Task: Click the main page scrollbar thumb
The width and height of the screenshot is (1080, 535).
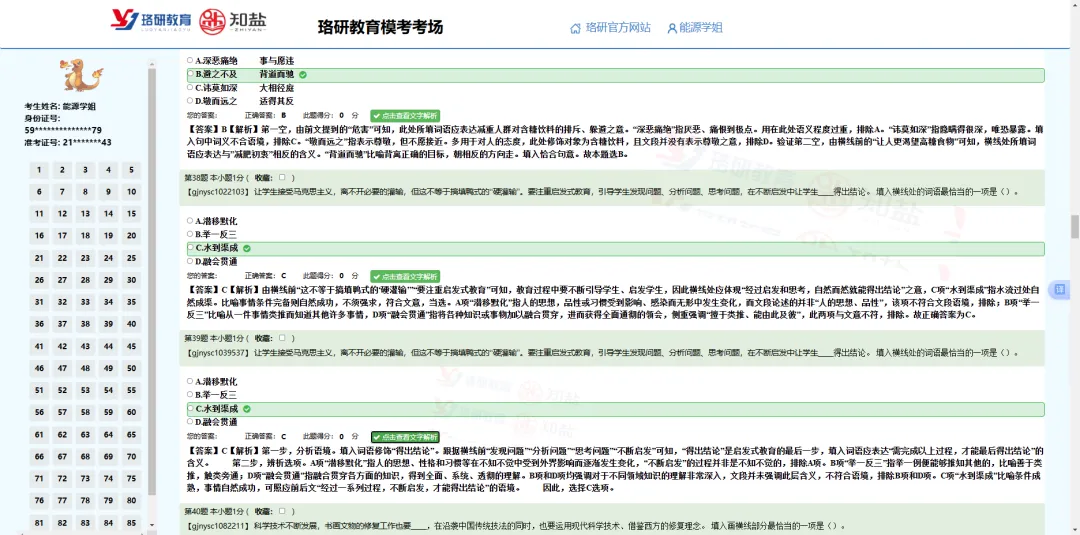Action: click(1074, 227)
